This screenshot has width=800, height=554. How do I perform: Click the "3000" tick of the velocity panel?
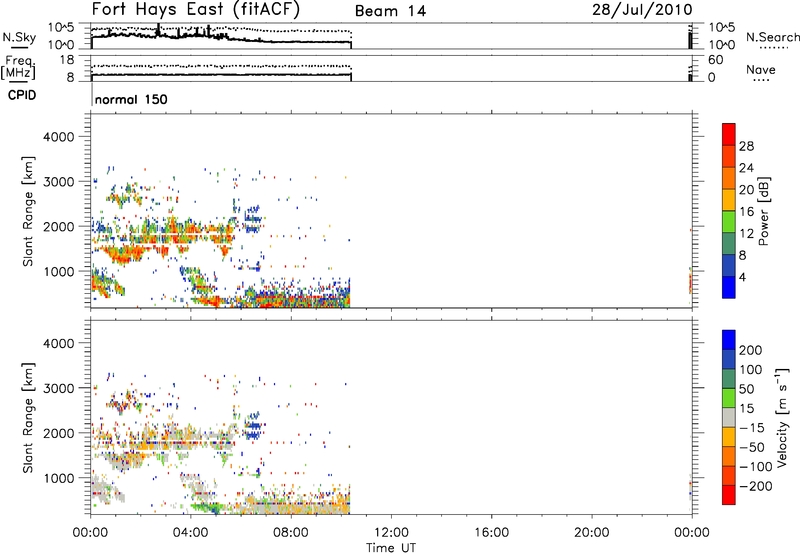[58, 388]
